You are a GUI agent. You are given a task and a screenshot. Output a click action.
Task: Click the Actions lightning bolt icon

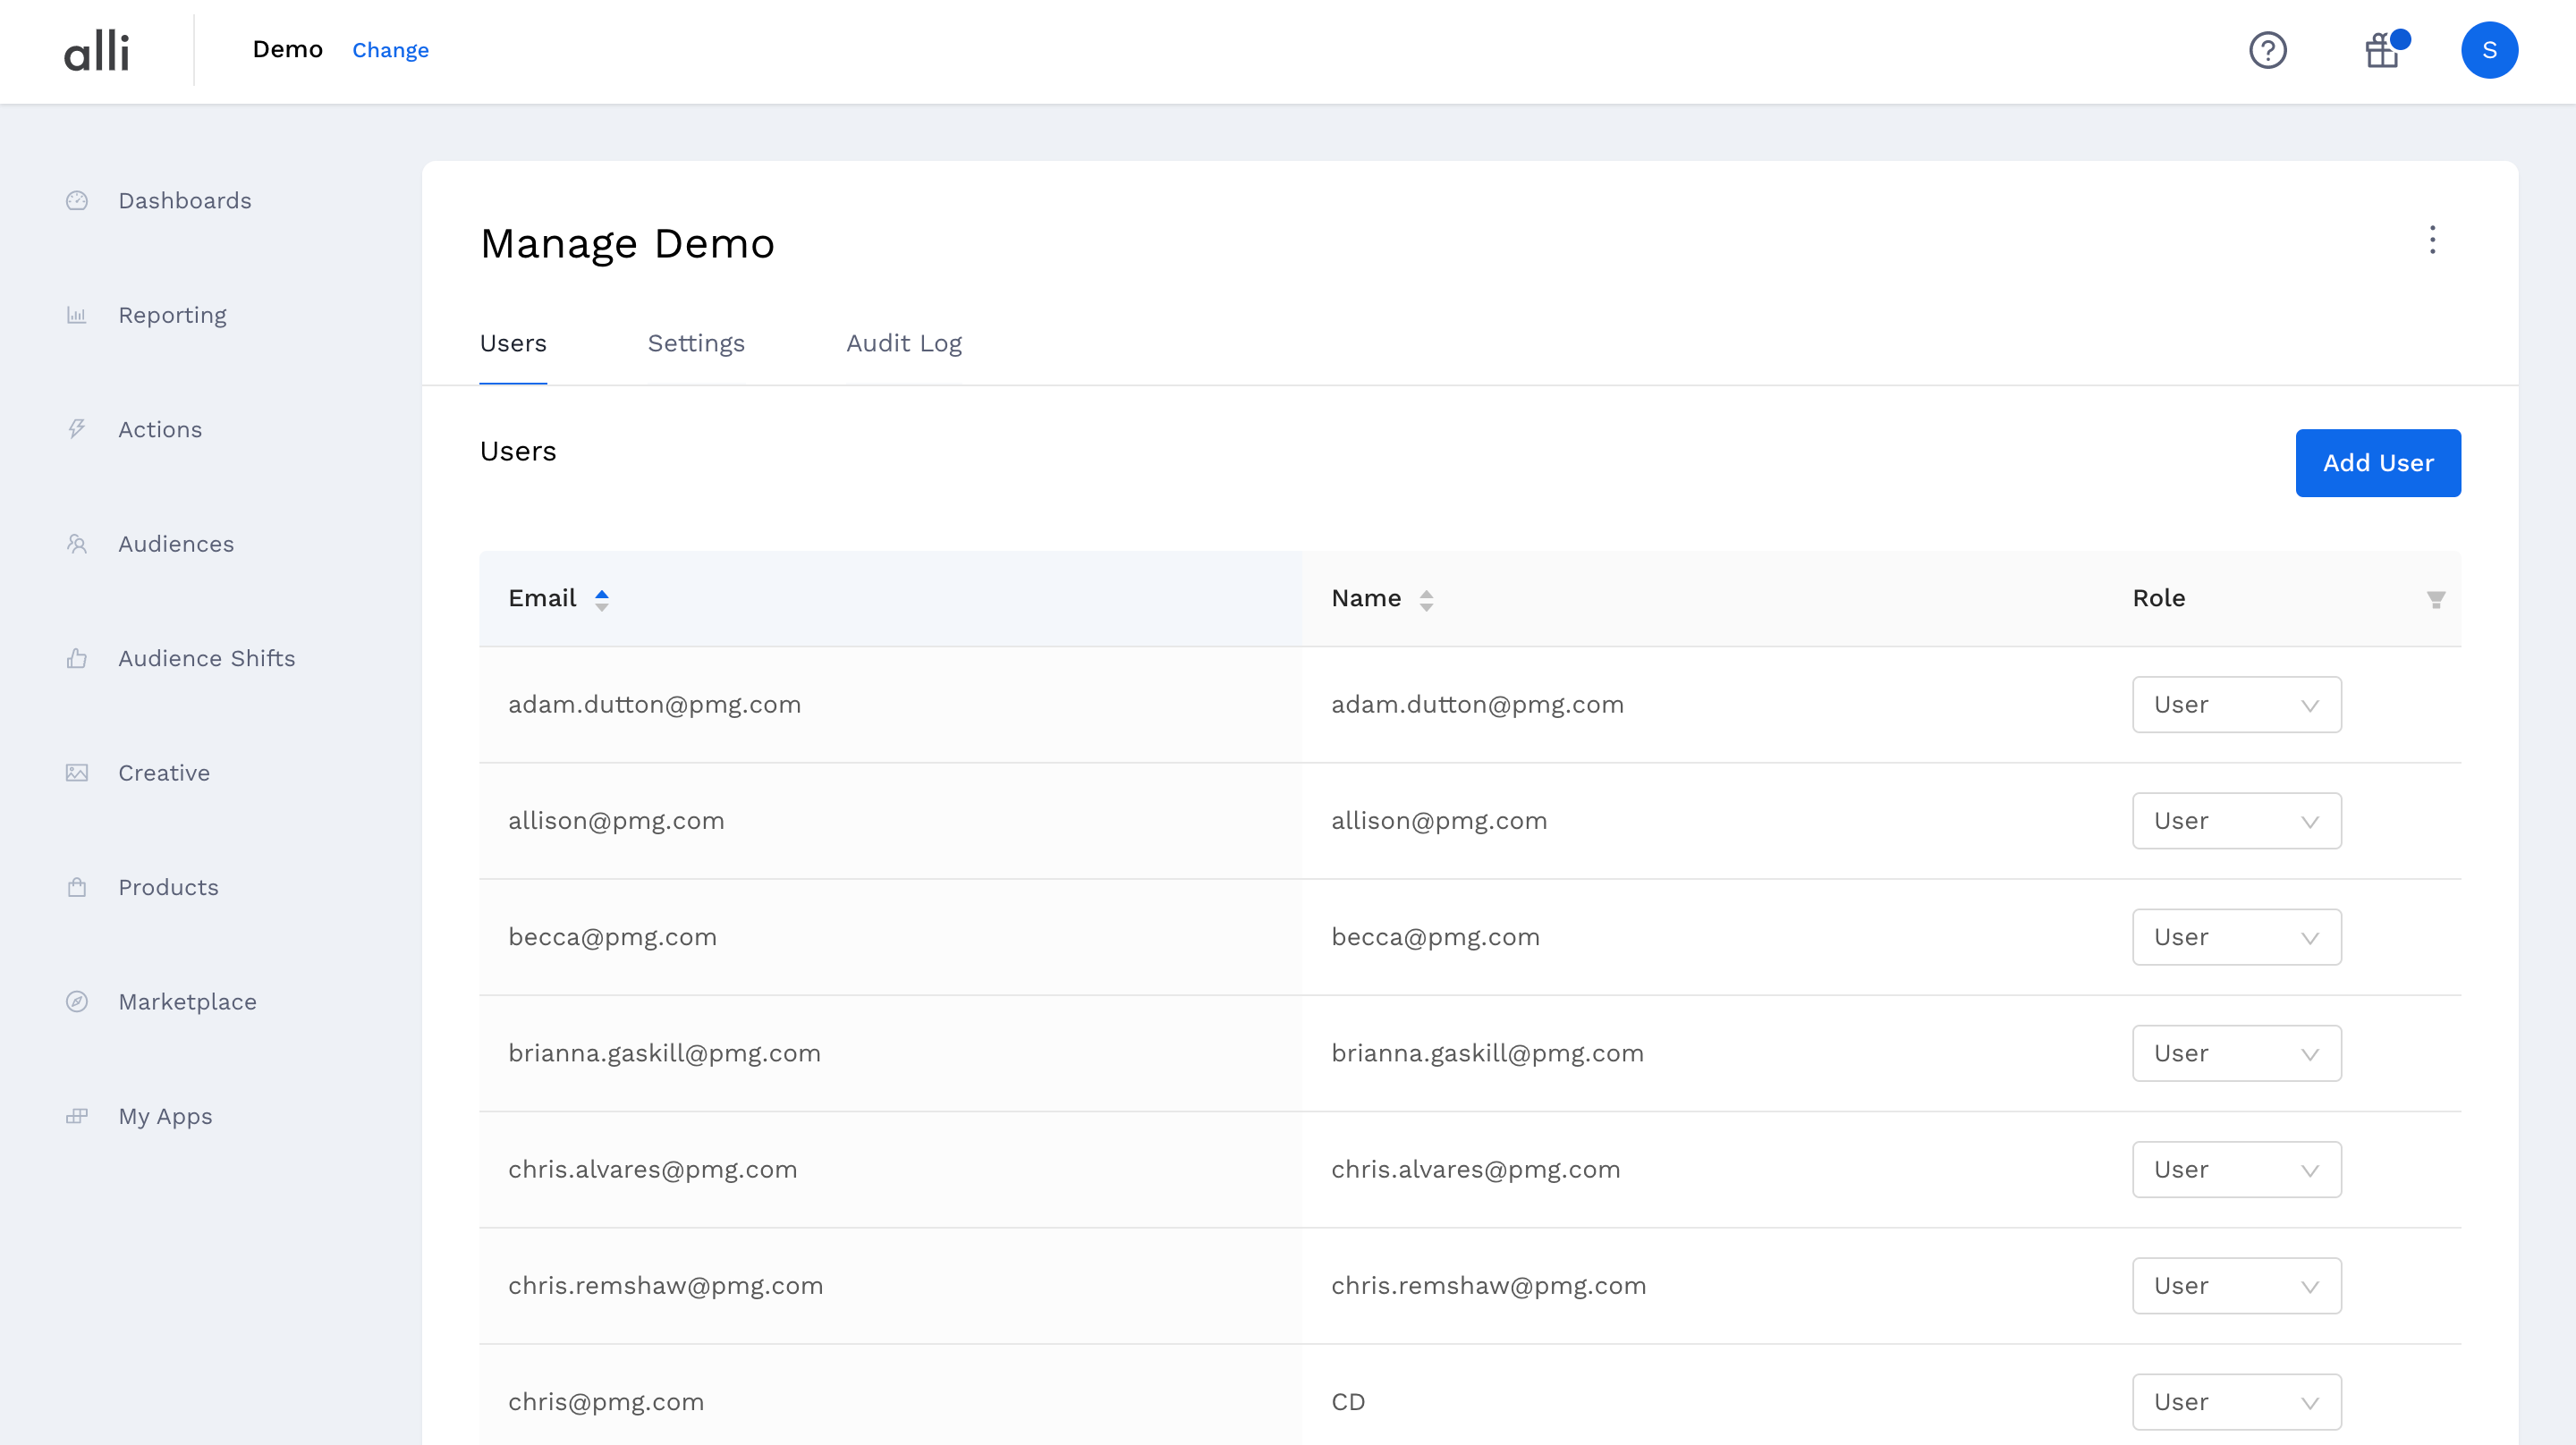tap(77, 430)
